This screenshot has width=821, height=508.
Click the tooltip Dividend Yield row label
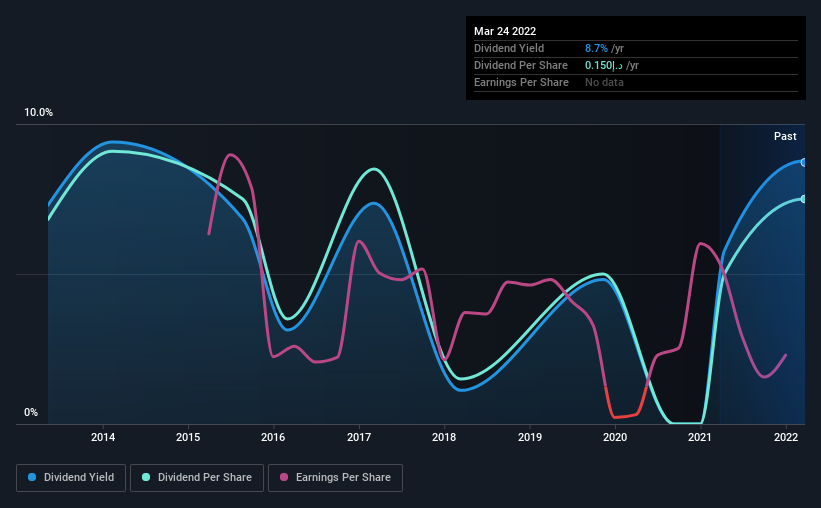509,48
